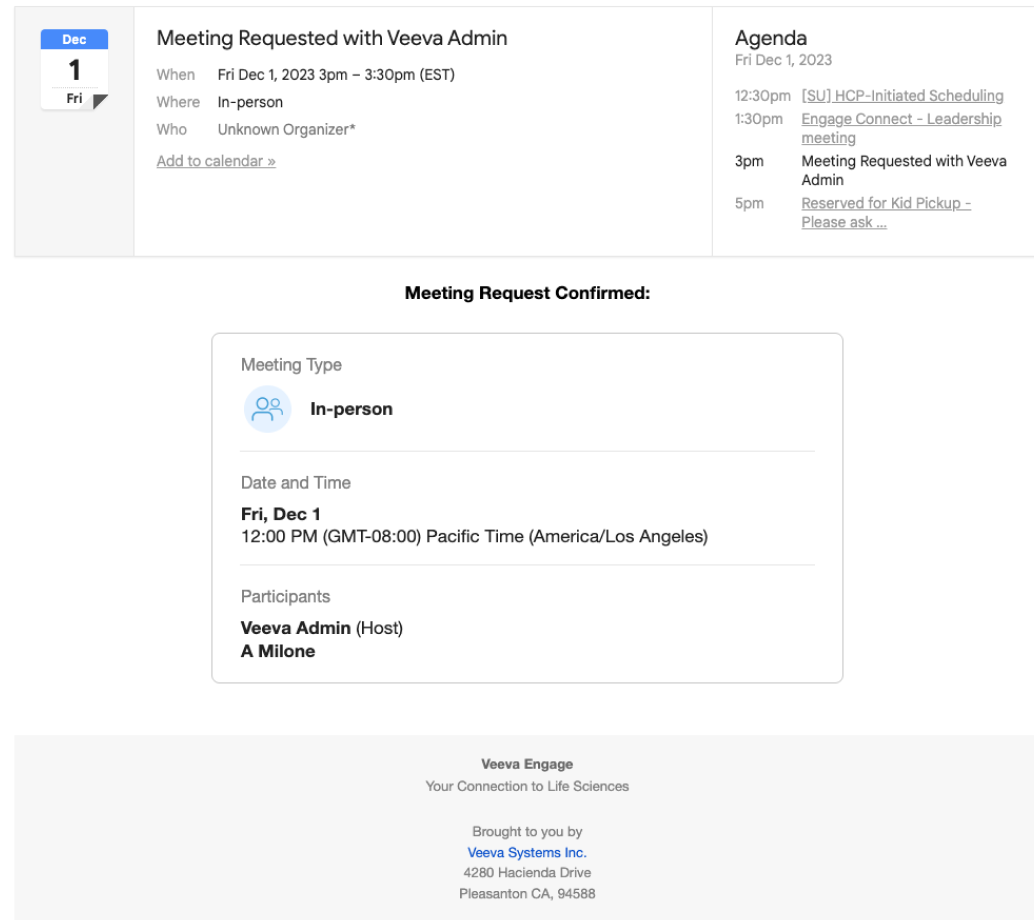Visit the Veeva Systems Inc. footer link
This screenshot has width=1034, height=920.
click(x=527, y=853)
